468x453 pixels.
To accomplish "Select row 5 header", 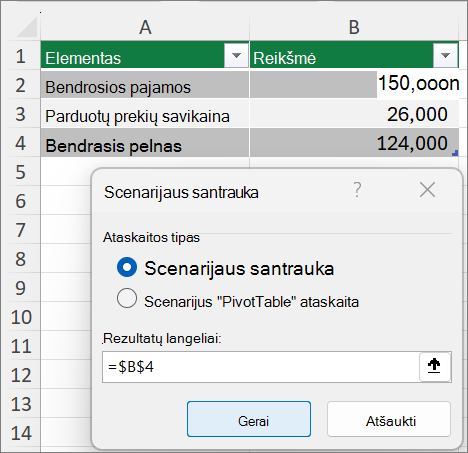I will tap(21, 172).
